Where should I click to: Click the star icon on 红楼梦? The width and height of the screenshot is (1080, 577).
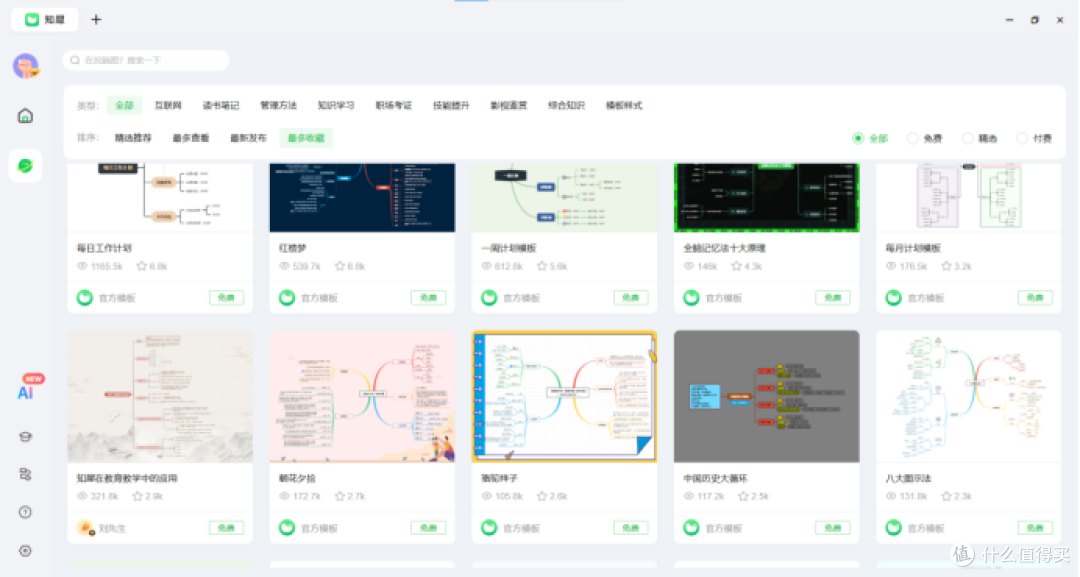click(x=340, y=266)
